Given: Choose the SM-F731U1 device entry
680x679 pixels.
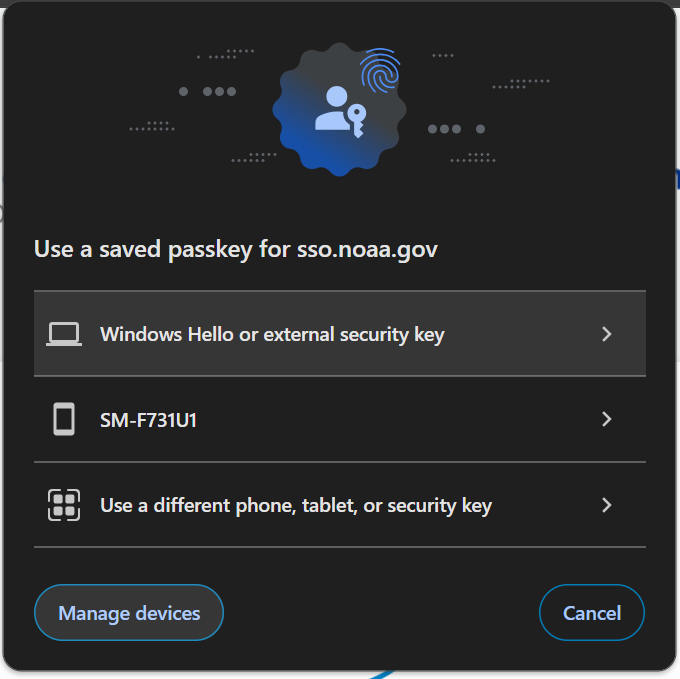Looking at the screenshot, I should [x=340, y=419].
